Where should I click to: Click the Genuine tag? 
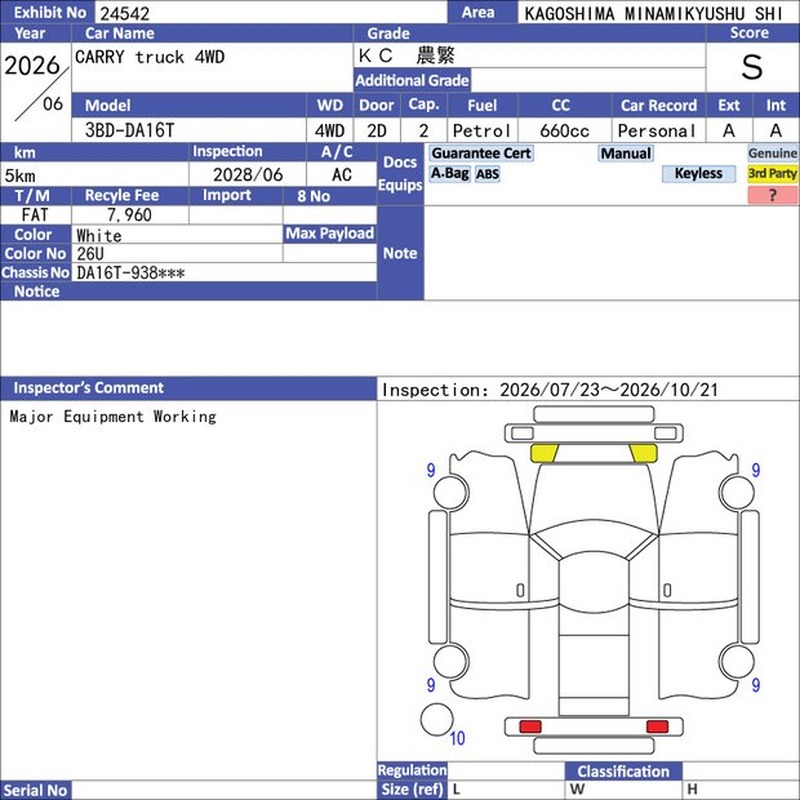(772, 153)
